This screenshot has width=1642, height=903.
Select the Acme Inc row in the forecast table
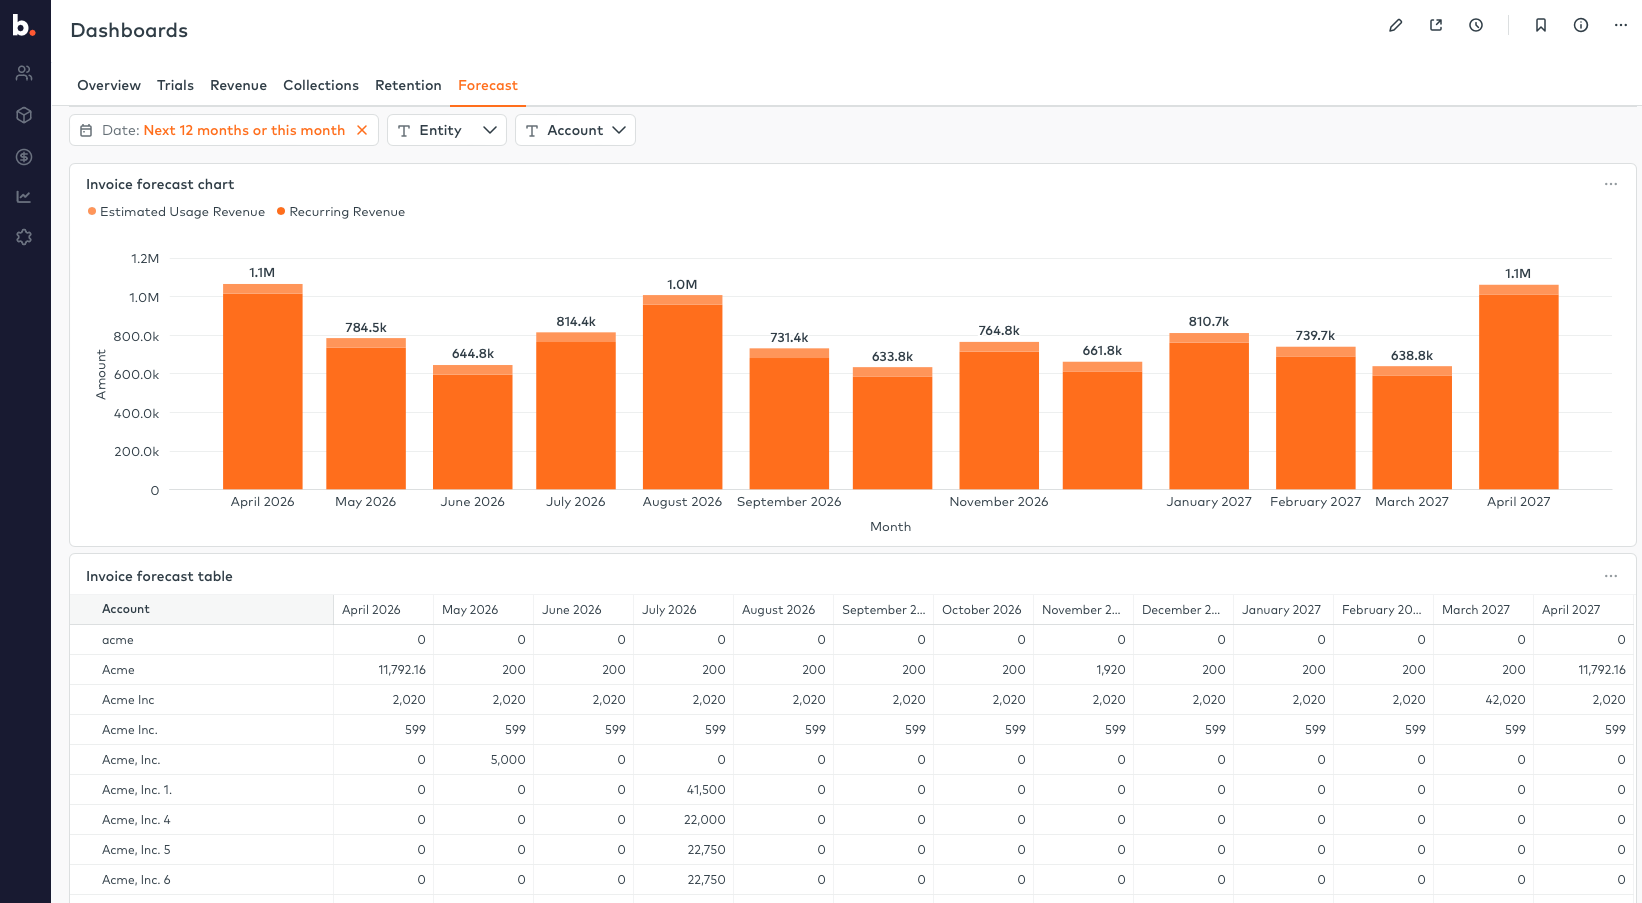(x=128, y=699)
